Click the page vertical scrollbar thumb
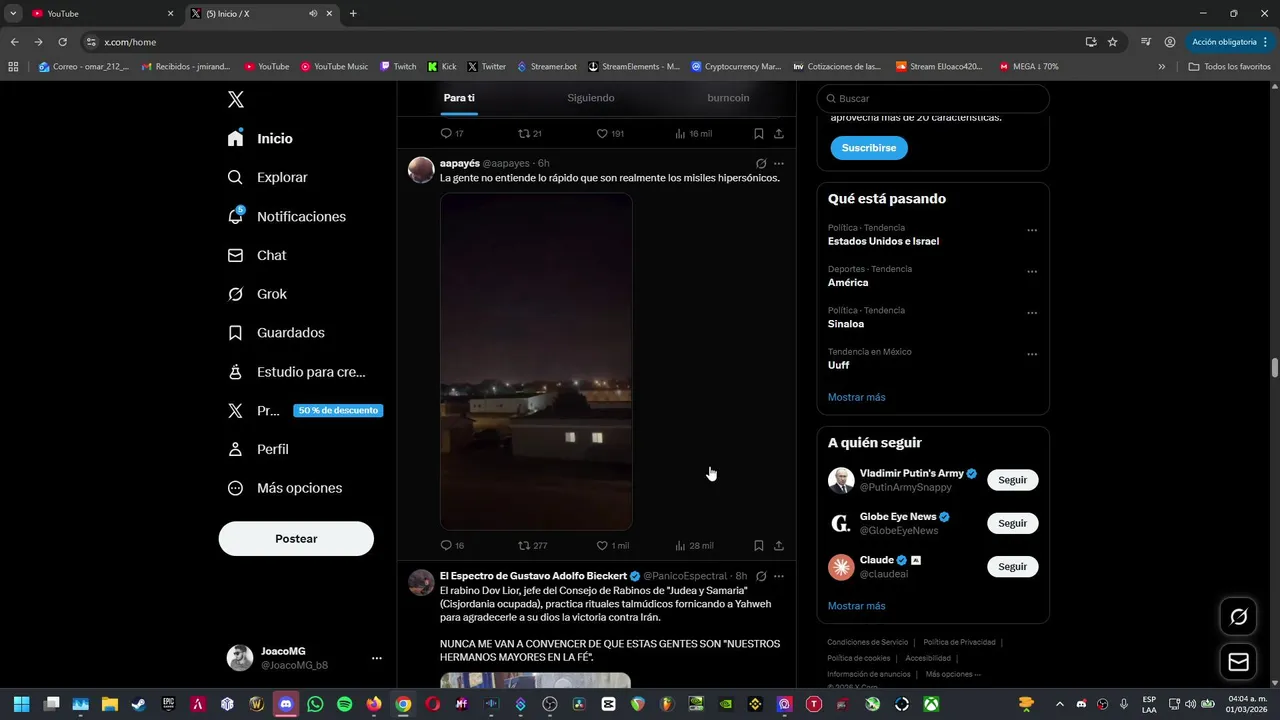The image size is (1280, 720). [1275, 367]
